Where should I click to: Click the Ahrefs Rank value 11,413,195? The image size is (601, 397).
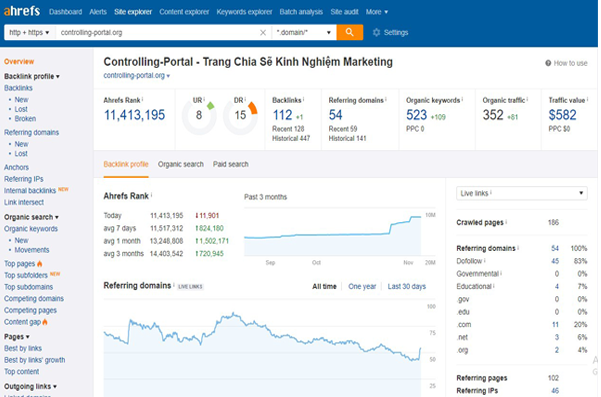tap(135, 115)
